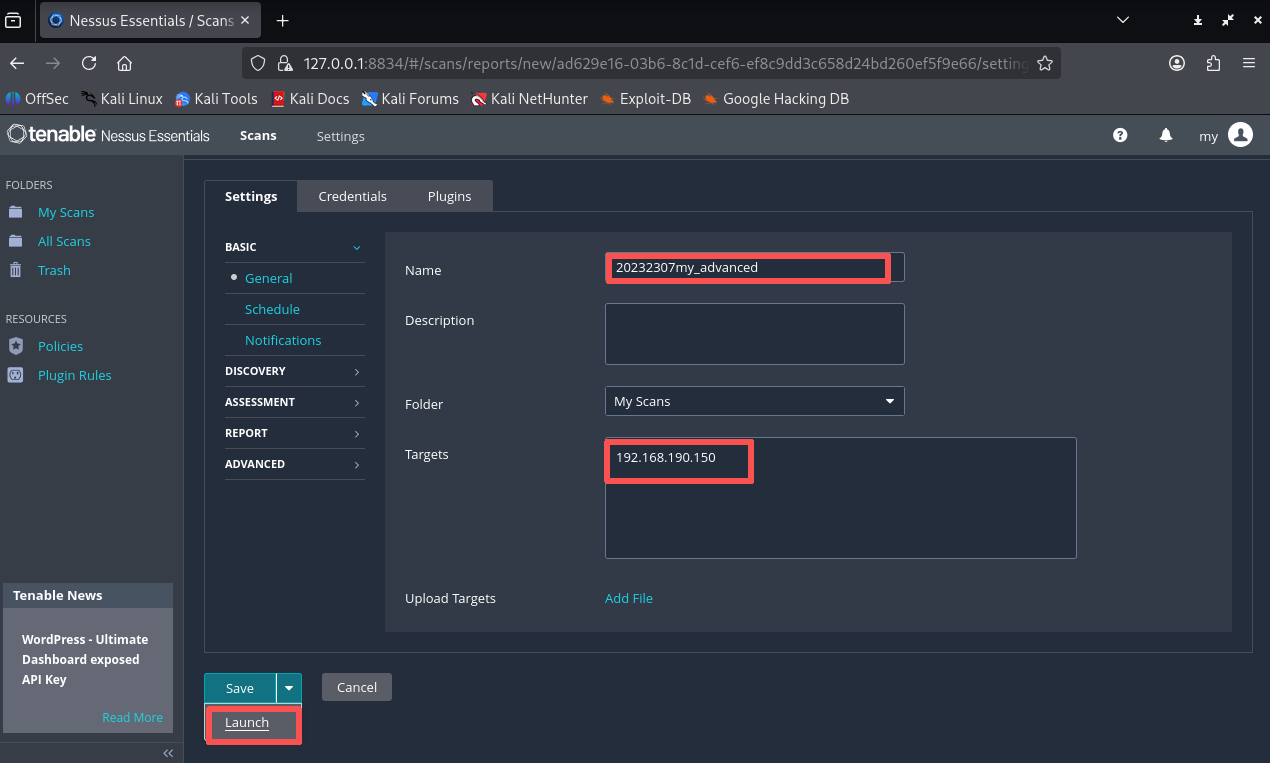Screen dimensions: 1270x763
Task: Click the Tenable Nessus Essentials logo
Action: [x=108, y=135]
